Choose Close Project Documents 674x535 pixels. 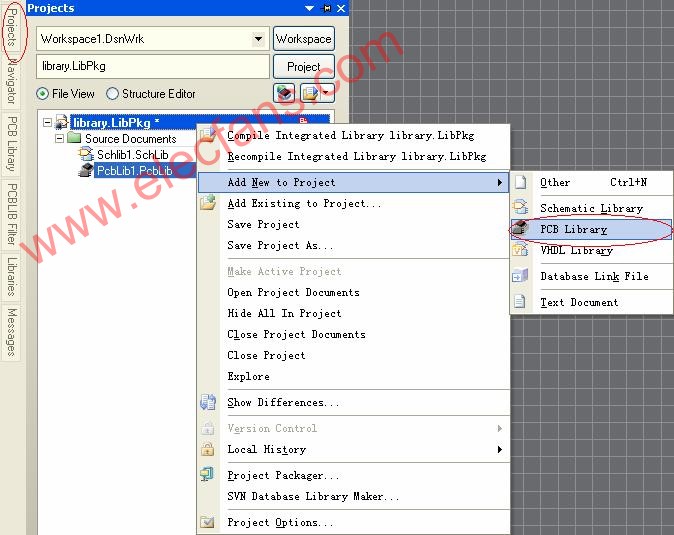click(353, 334)
